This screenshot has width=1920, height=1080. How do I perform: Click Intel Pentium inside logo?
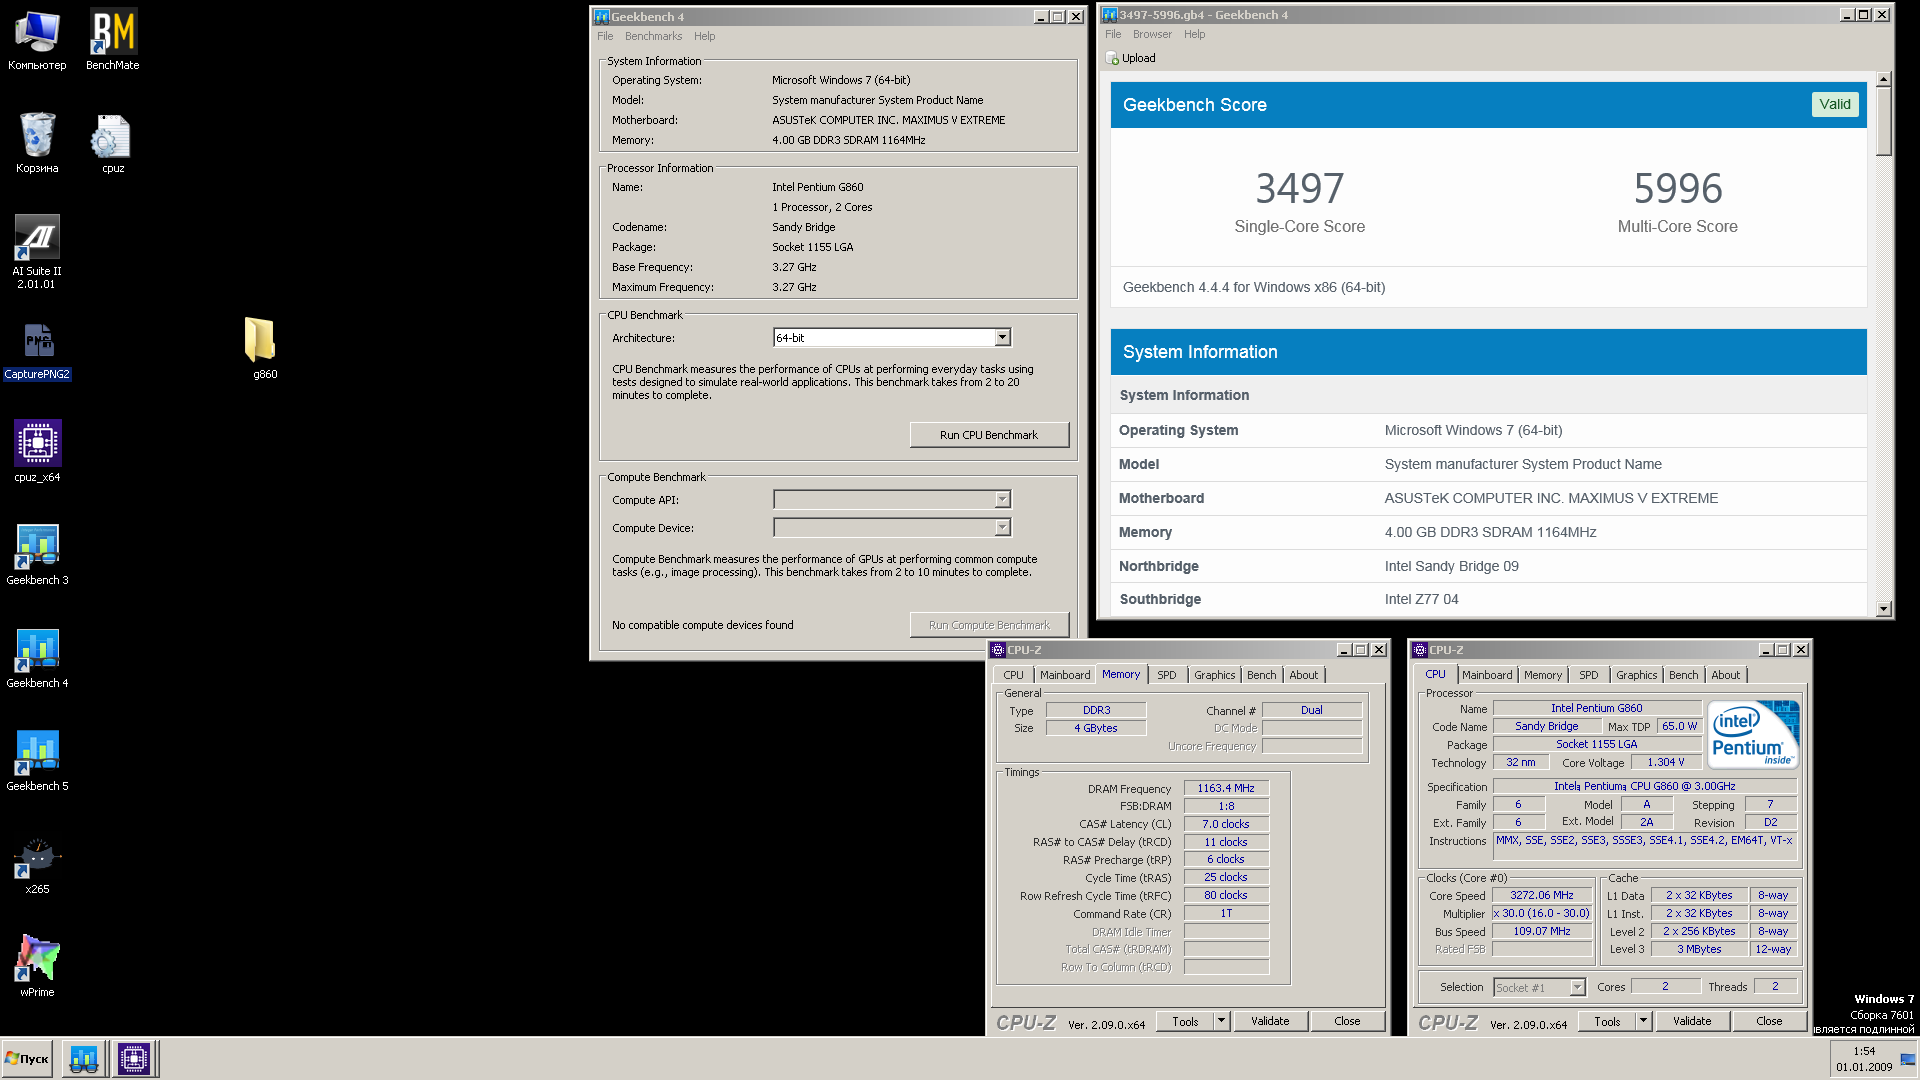point(1753,734)
